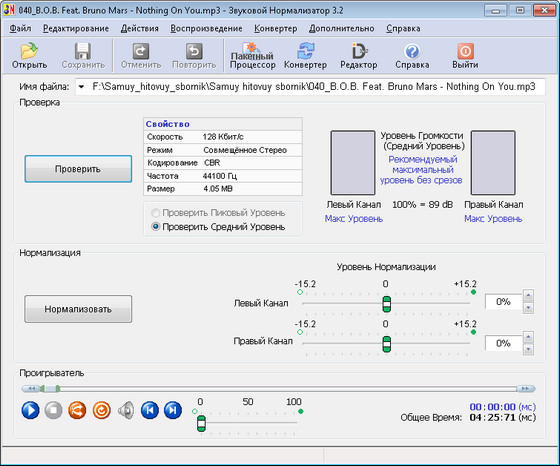Open the Действия menu

click(140, 29)
